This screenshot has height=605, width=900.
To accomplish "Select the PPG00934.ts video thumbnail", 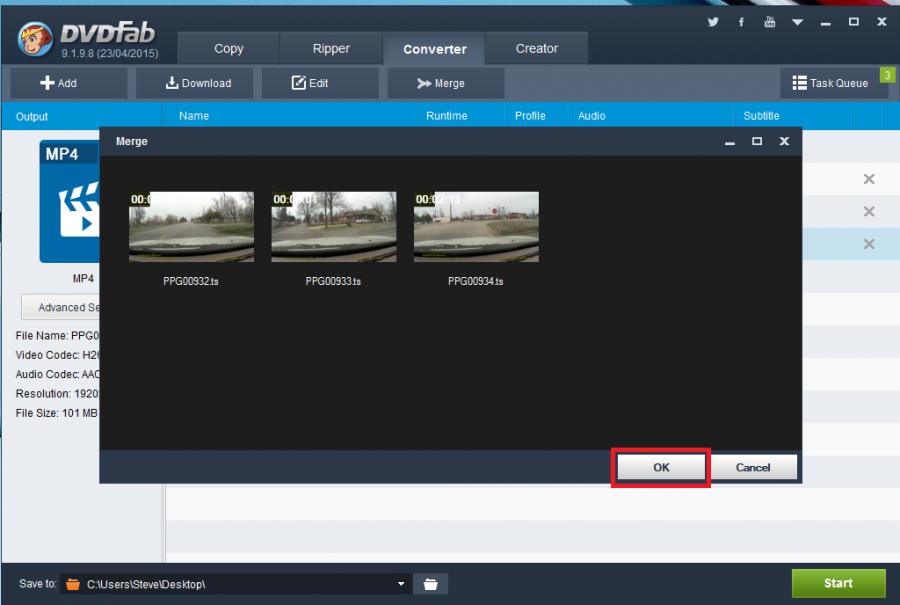I will tap(476, 227).
